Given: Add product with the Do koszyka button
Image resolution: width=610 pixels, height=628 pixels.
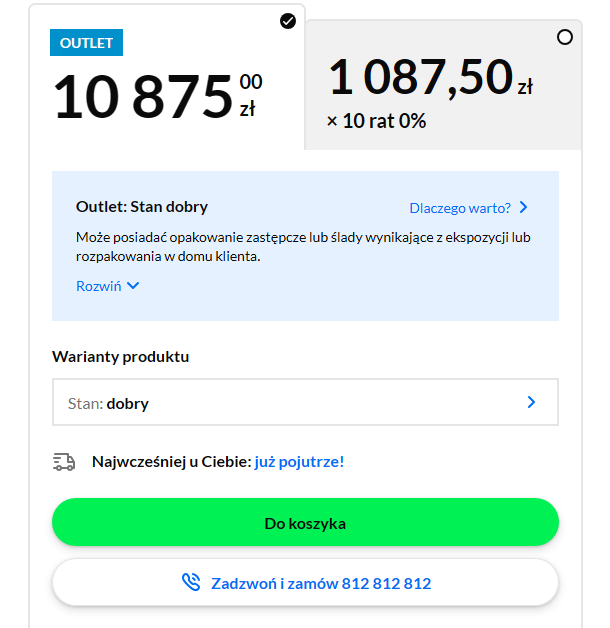Looking at the screenshot, I should [x=304, y=522].
